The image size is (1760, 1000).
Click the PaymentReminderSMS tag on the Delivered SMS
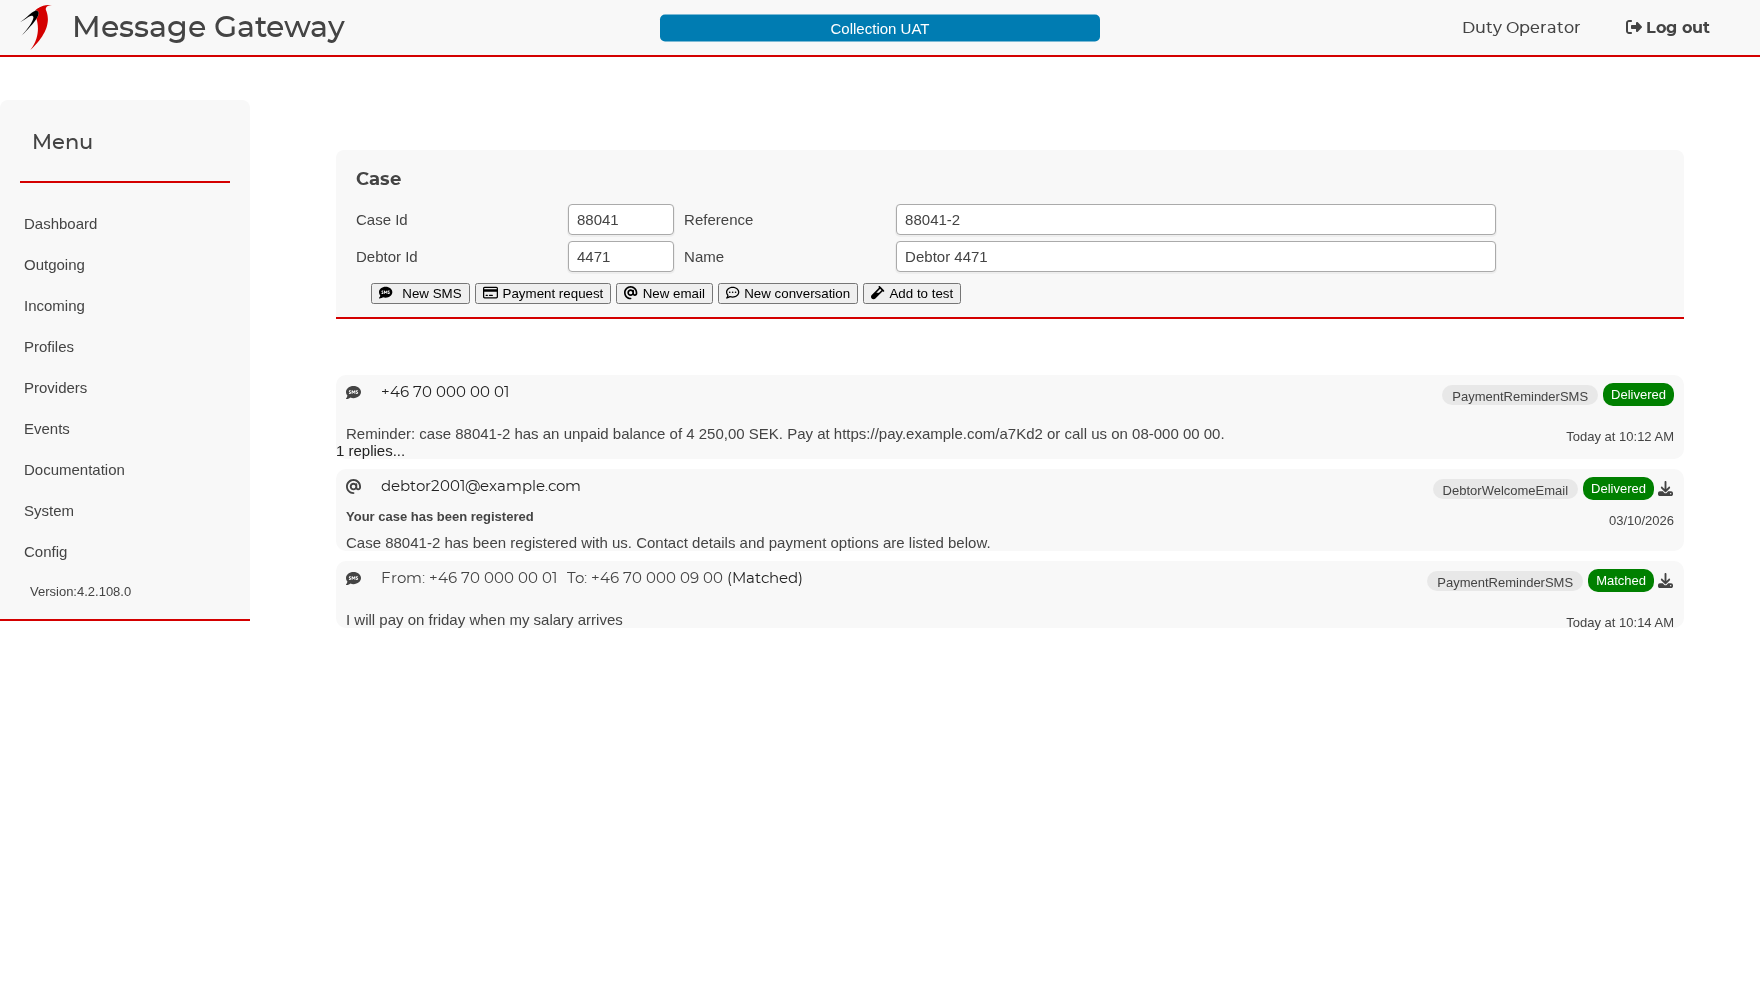tap(1520, 396)
